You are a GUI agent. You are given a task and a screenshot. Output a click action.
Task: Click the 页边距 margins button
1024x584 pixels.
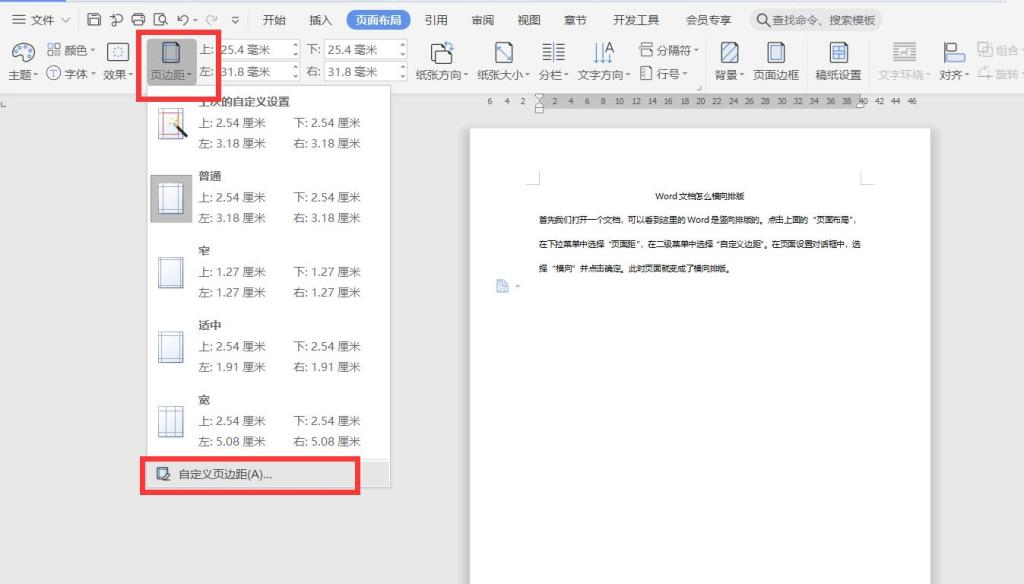tap(170, 61)
